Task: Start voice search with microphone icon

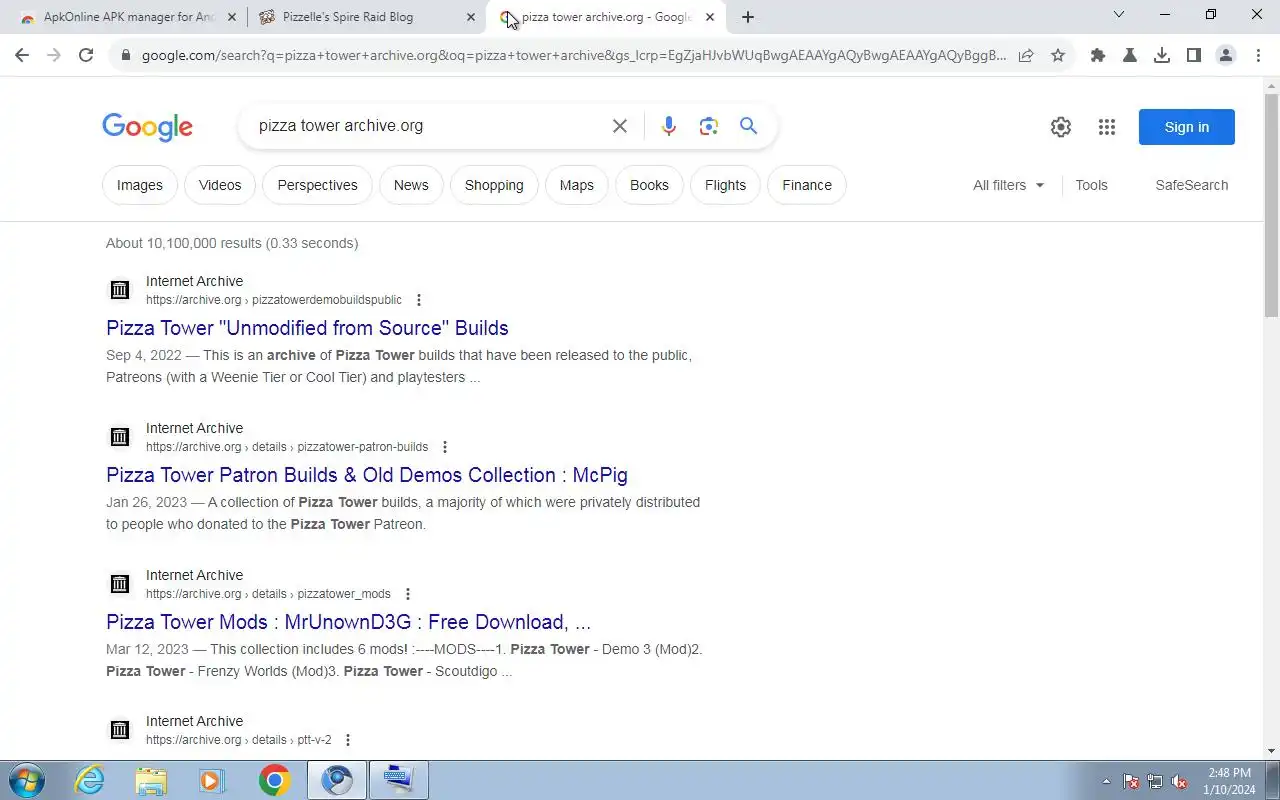Action: [669, 126]
